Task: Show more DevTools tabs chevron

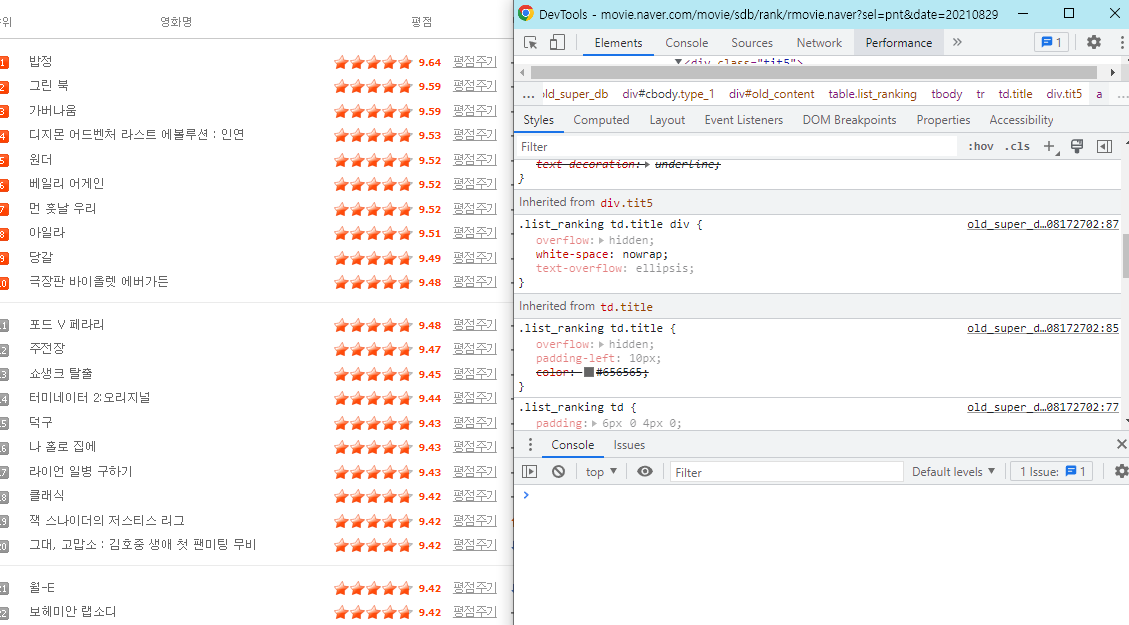Action: click(957, 42)
